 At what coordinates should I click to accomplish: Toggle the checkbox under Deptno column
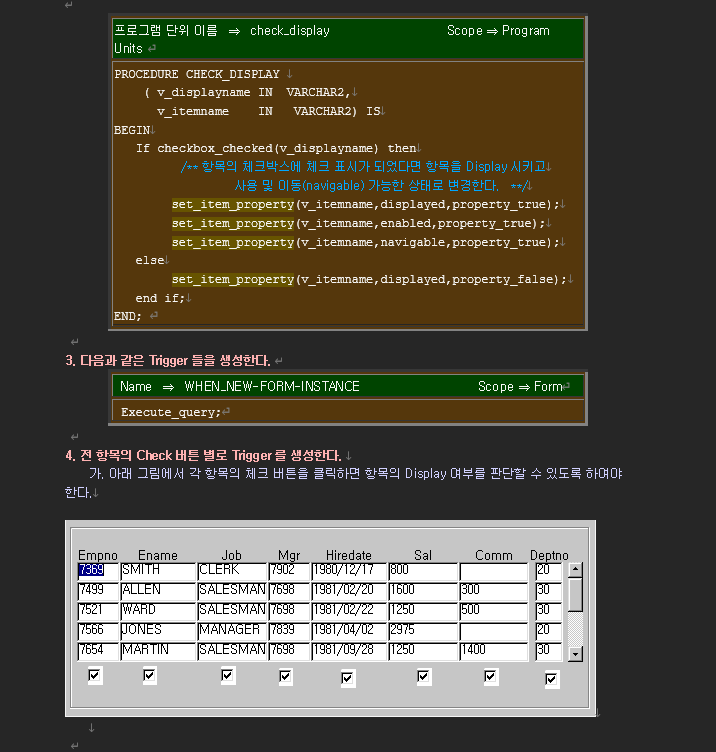pos(552,679)
